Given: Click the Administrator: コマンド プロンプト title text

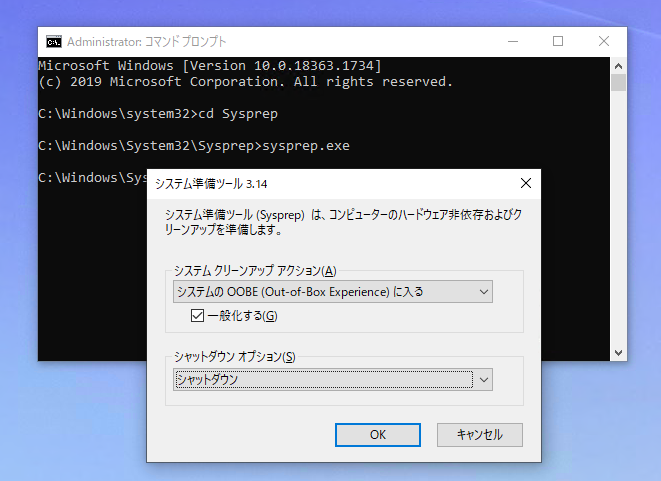Looking at the screenshot, I should point(147,42).
